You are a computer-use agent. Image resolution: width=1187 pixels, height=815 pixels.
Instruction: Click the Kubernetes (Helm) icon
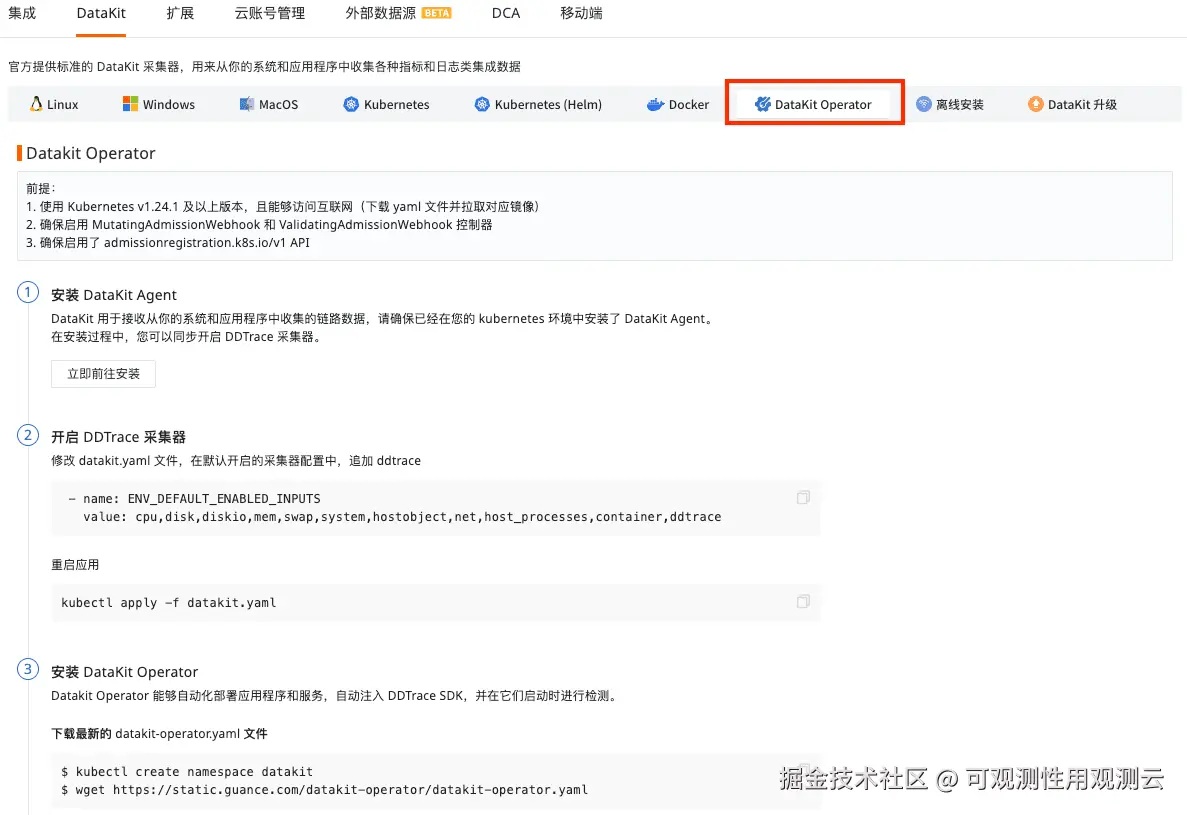pyautogui.click(x=481, y=104)
